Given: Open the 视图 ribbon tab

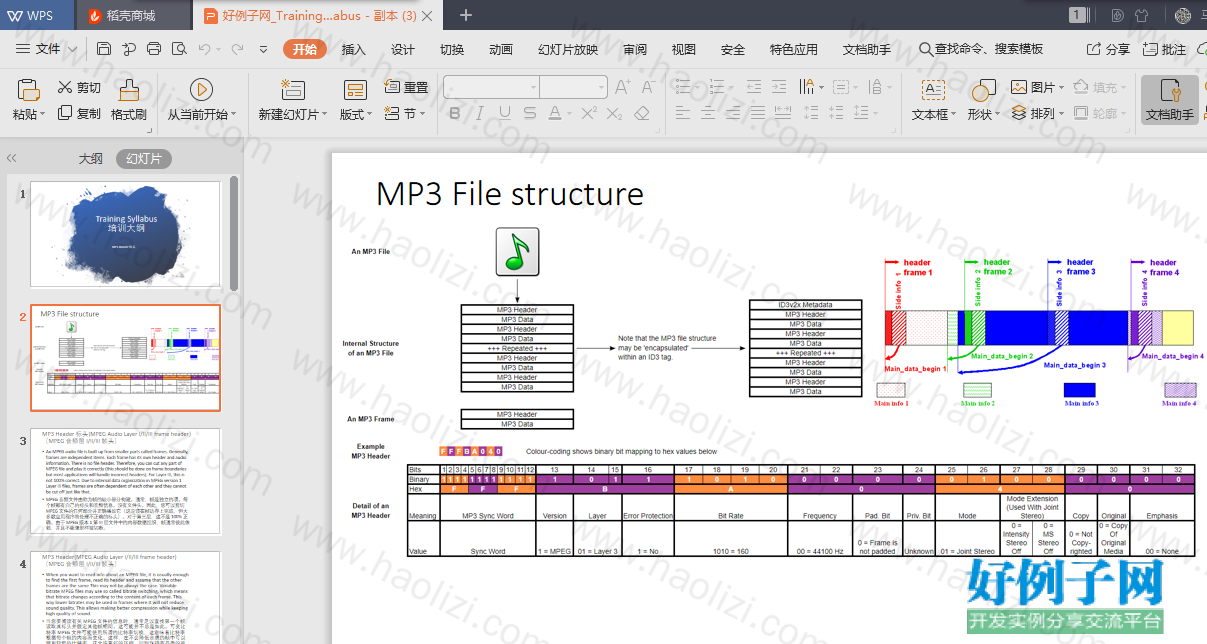Looking at the screenshot, I should pos(684,49).
